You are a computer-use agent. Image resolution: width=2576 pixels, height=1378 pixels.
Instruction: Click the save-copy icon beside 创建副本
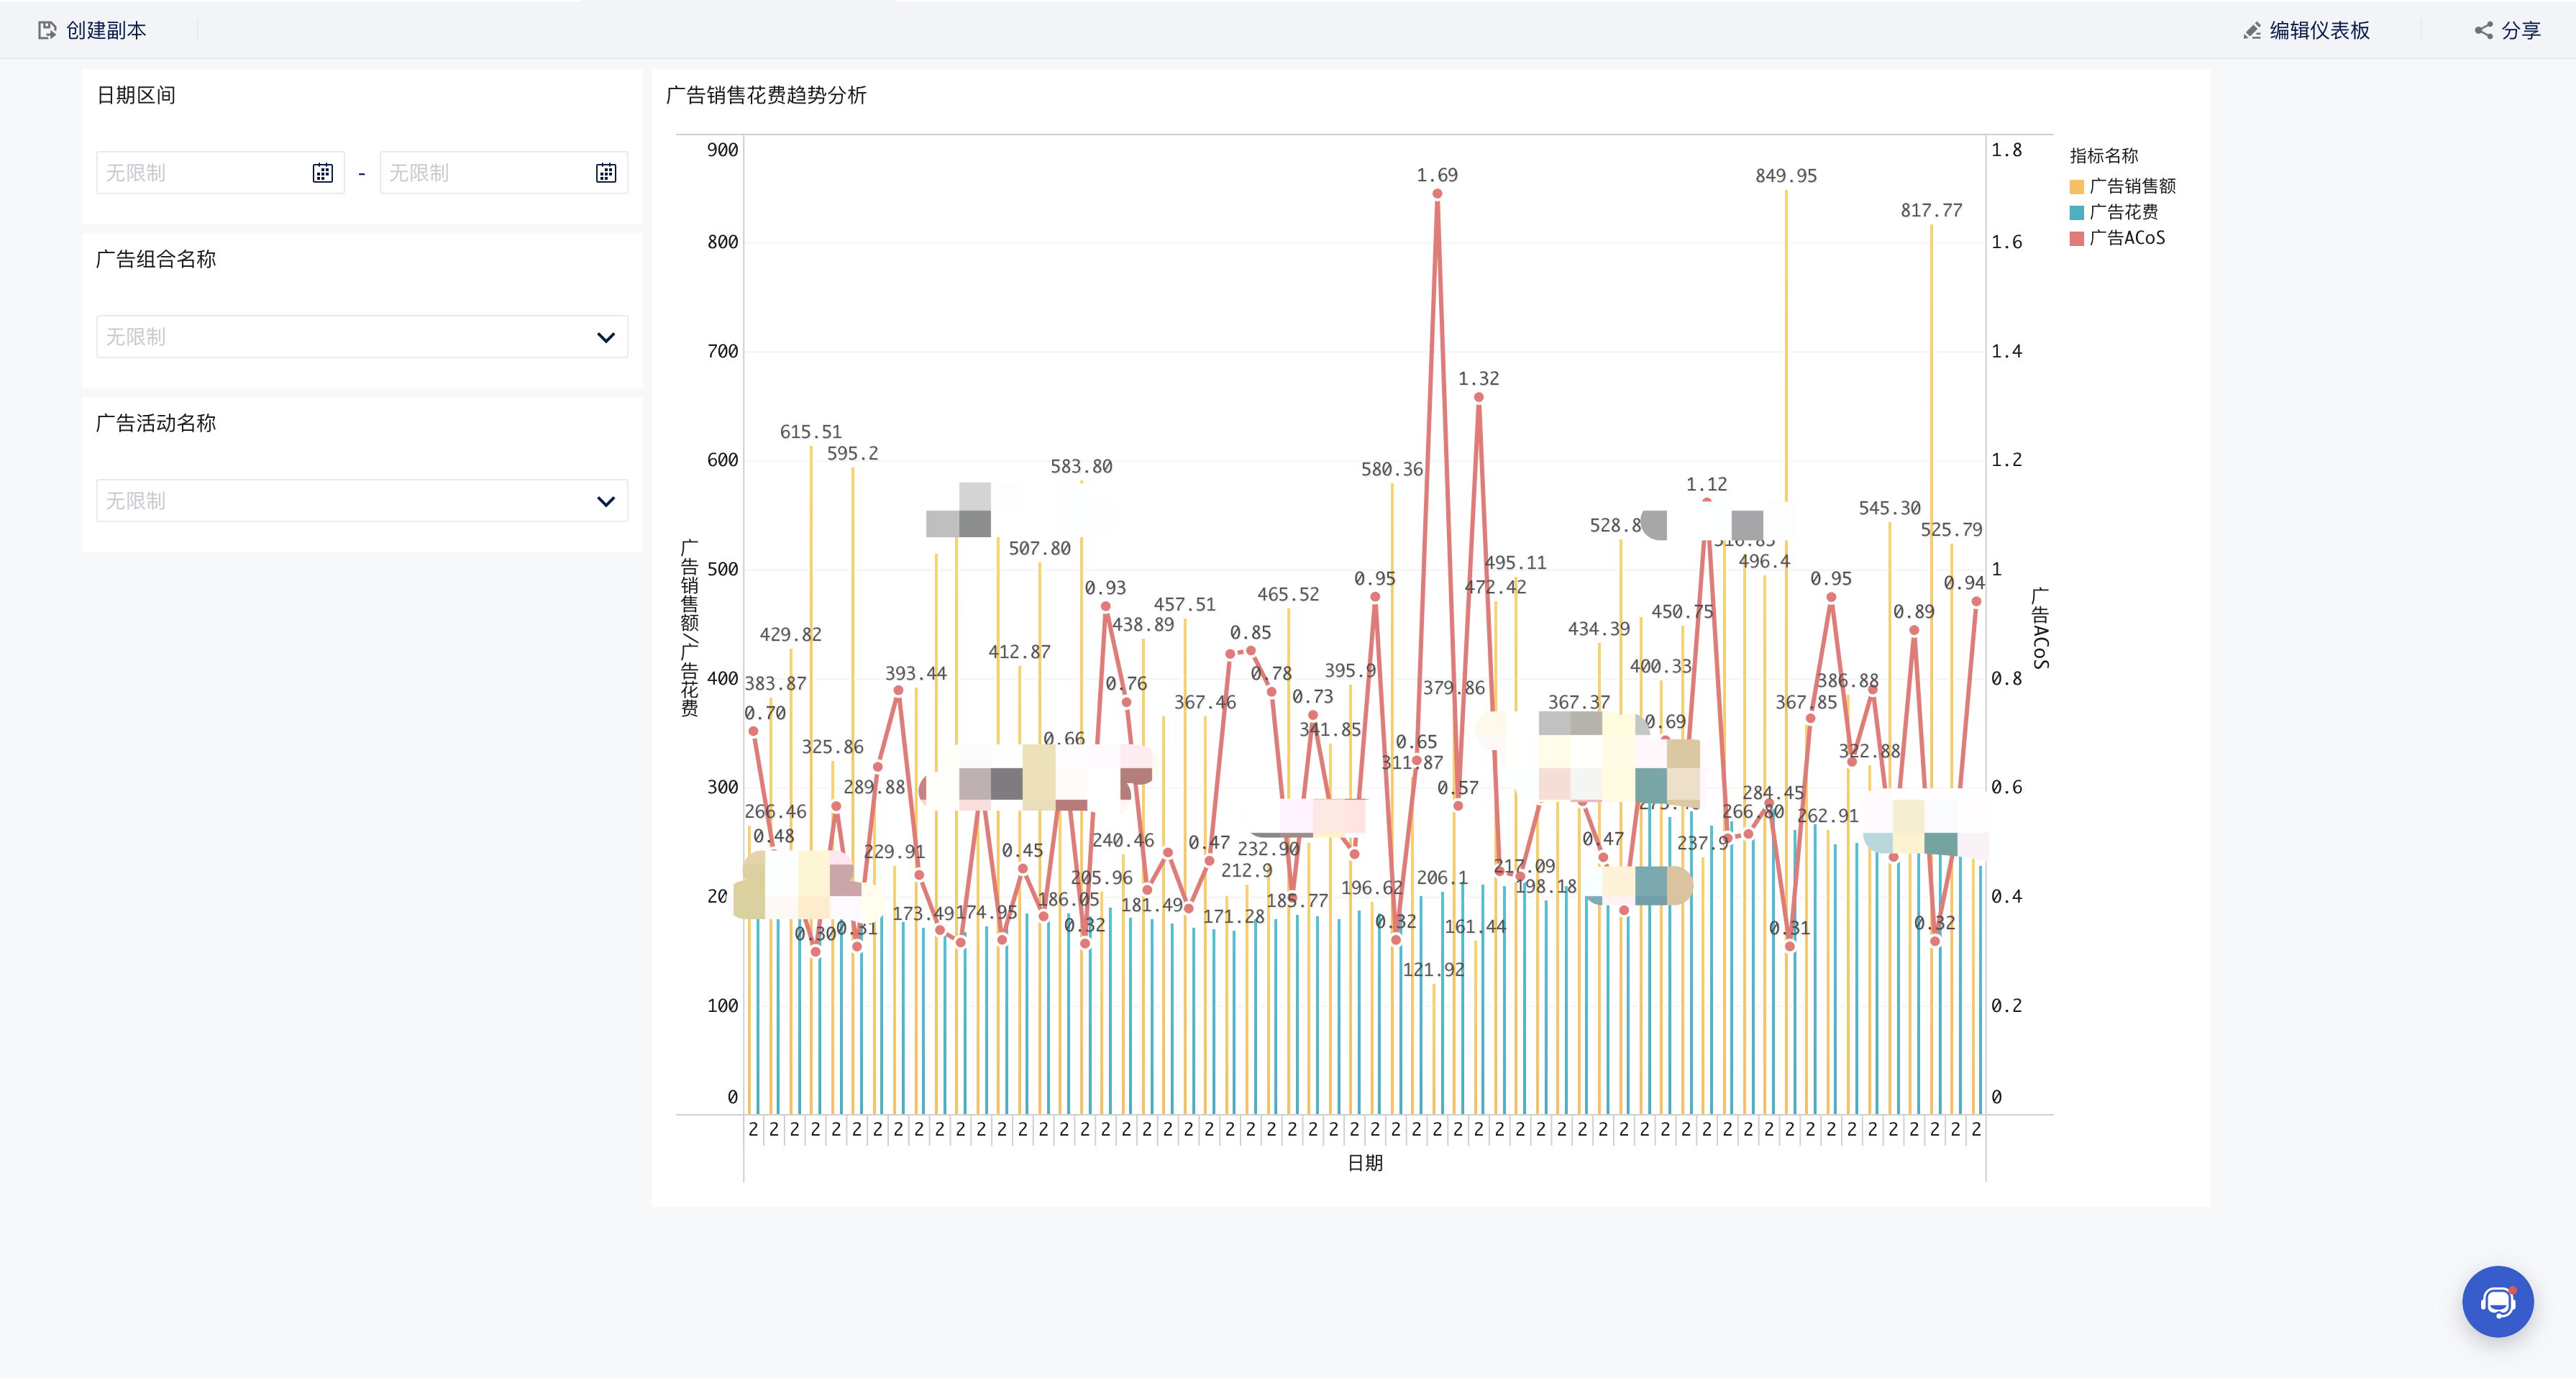pyautogui.click(x=47, y=30)
